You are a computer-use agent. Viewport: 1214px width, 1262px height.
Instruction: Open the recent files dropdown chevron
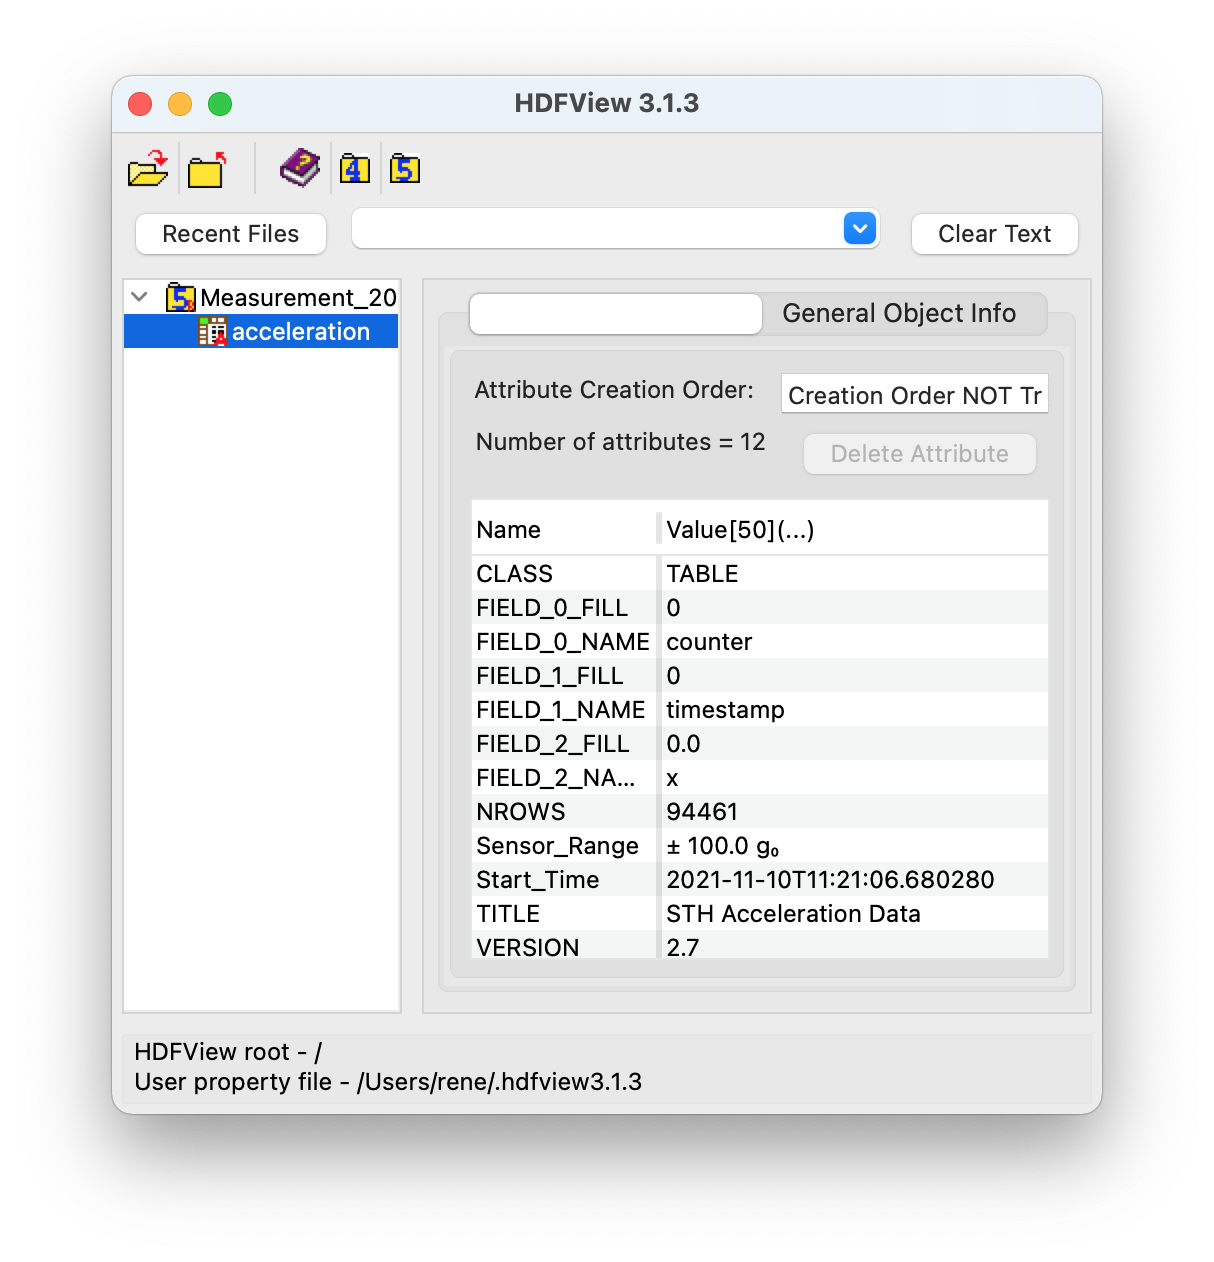(858, 228)
